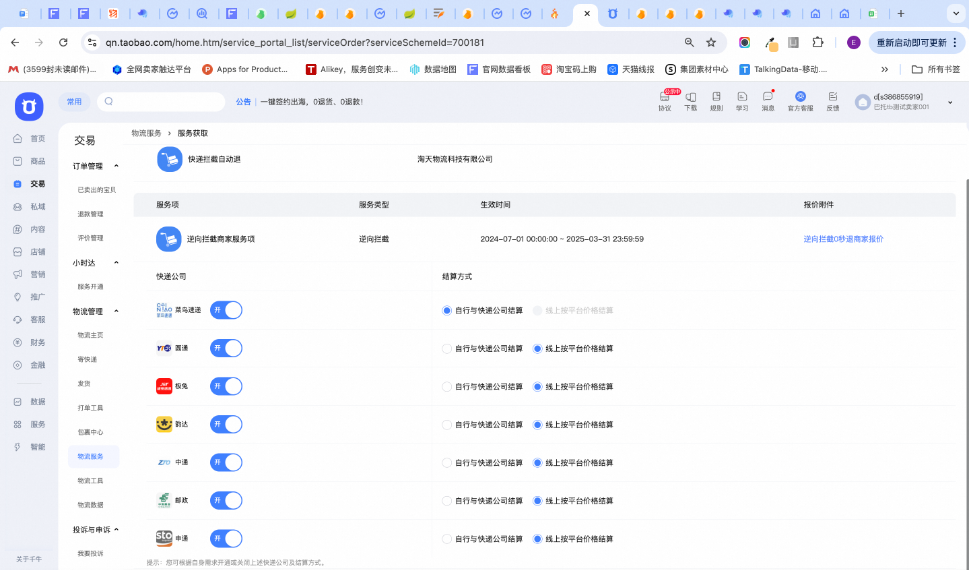Collapse the 小时达 menu section

(116, 263)
